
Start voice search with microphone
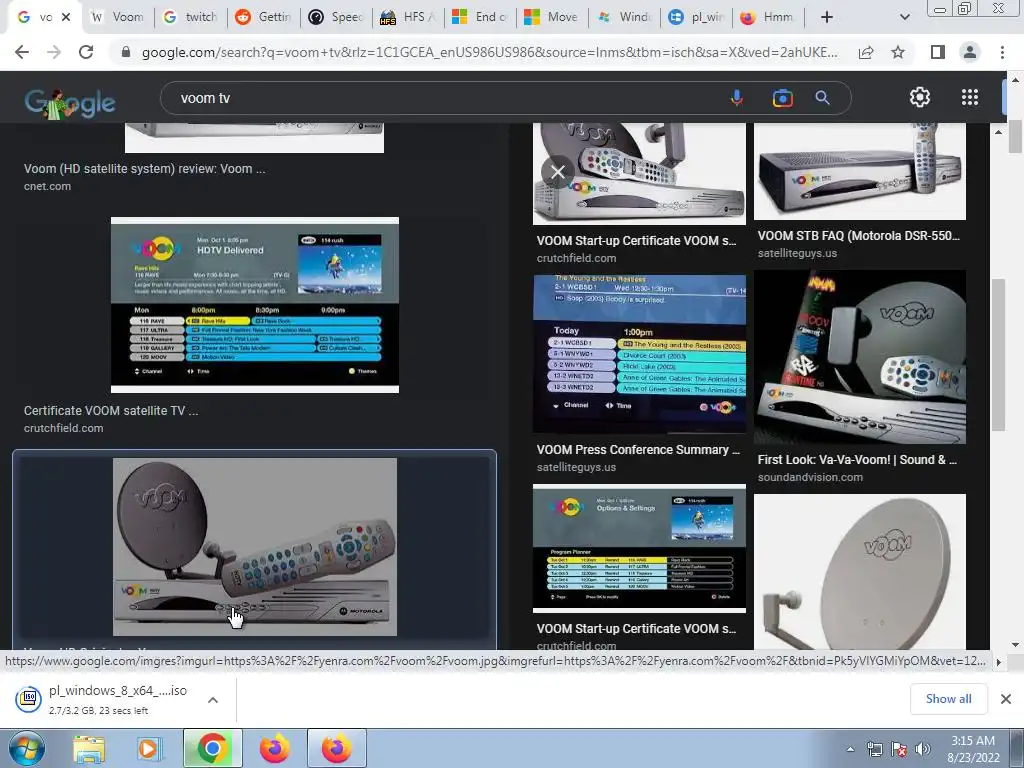pyautogui.click(x=737, y=98)
